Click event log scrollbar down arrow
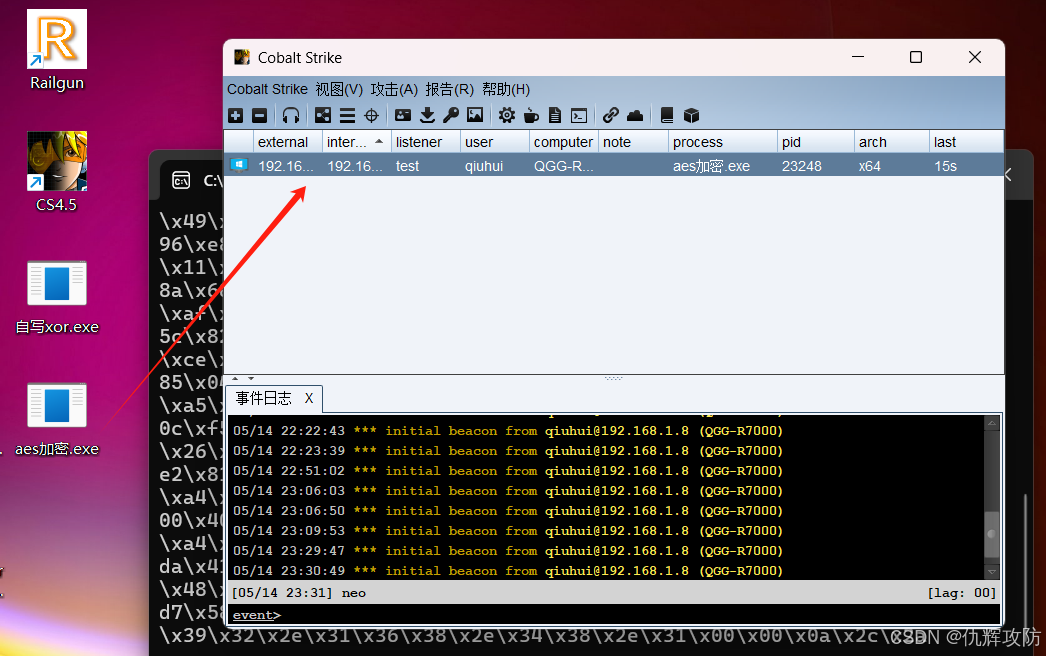 pos(992,571)
